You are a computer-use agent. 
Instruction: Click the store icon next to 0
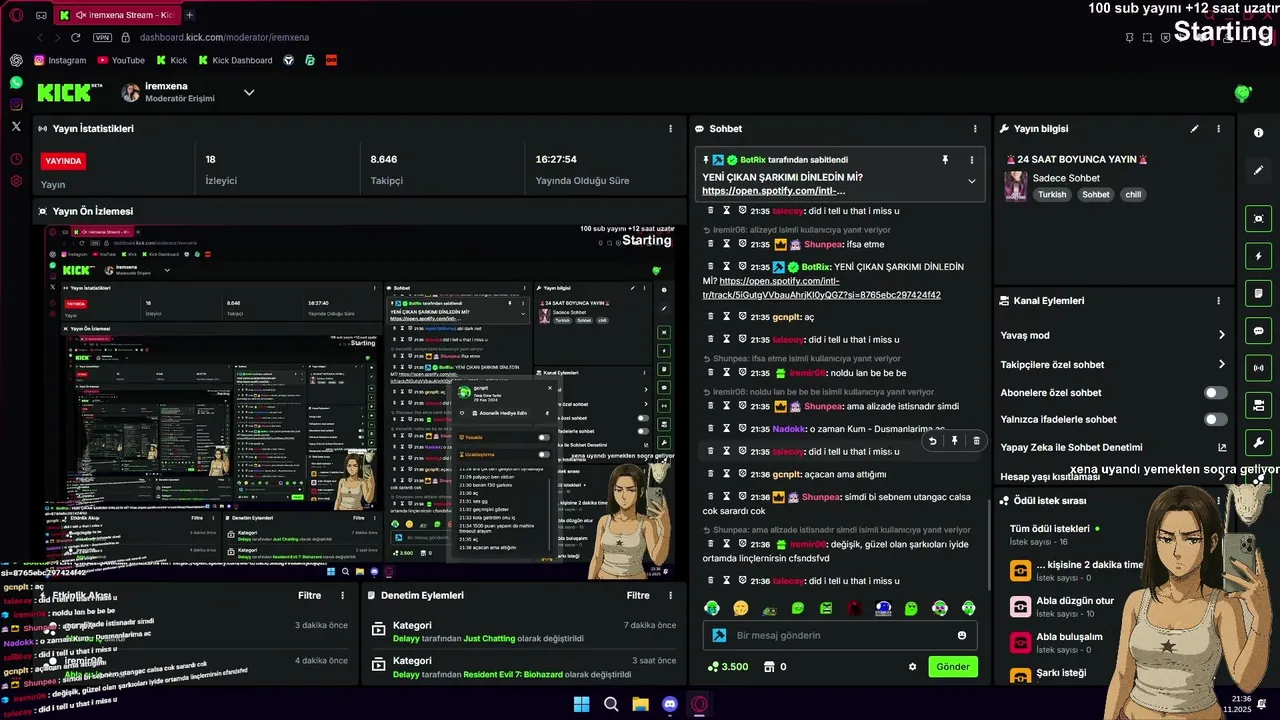(x=769, y=667)
